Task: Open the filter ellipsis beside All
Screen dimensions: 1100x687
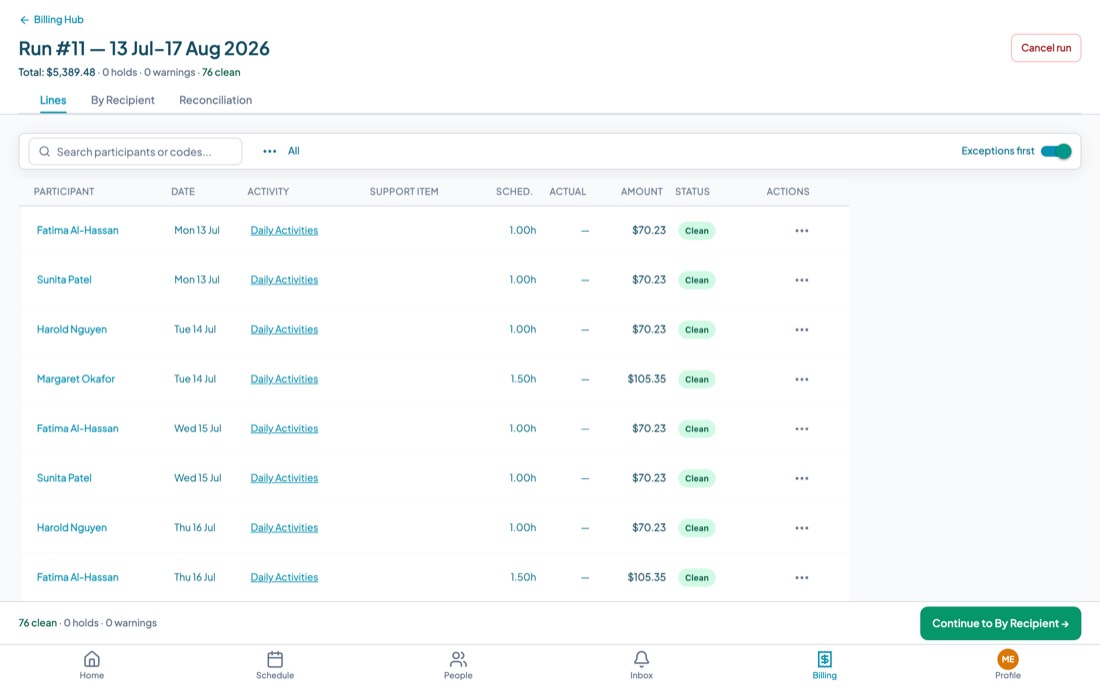Action: (x=269, y=151)
